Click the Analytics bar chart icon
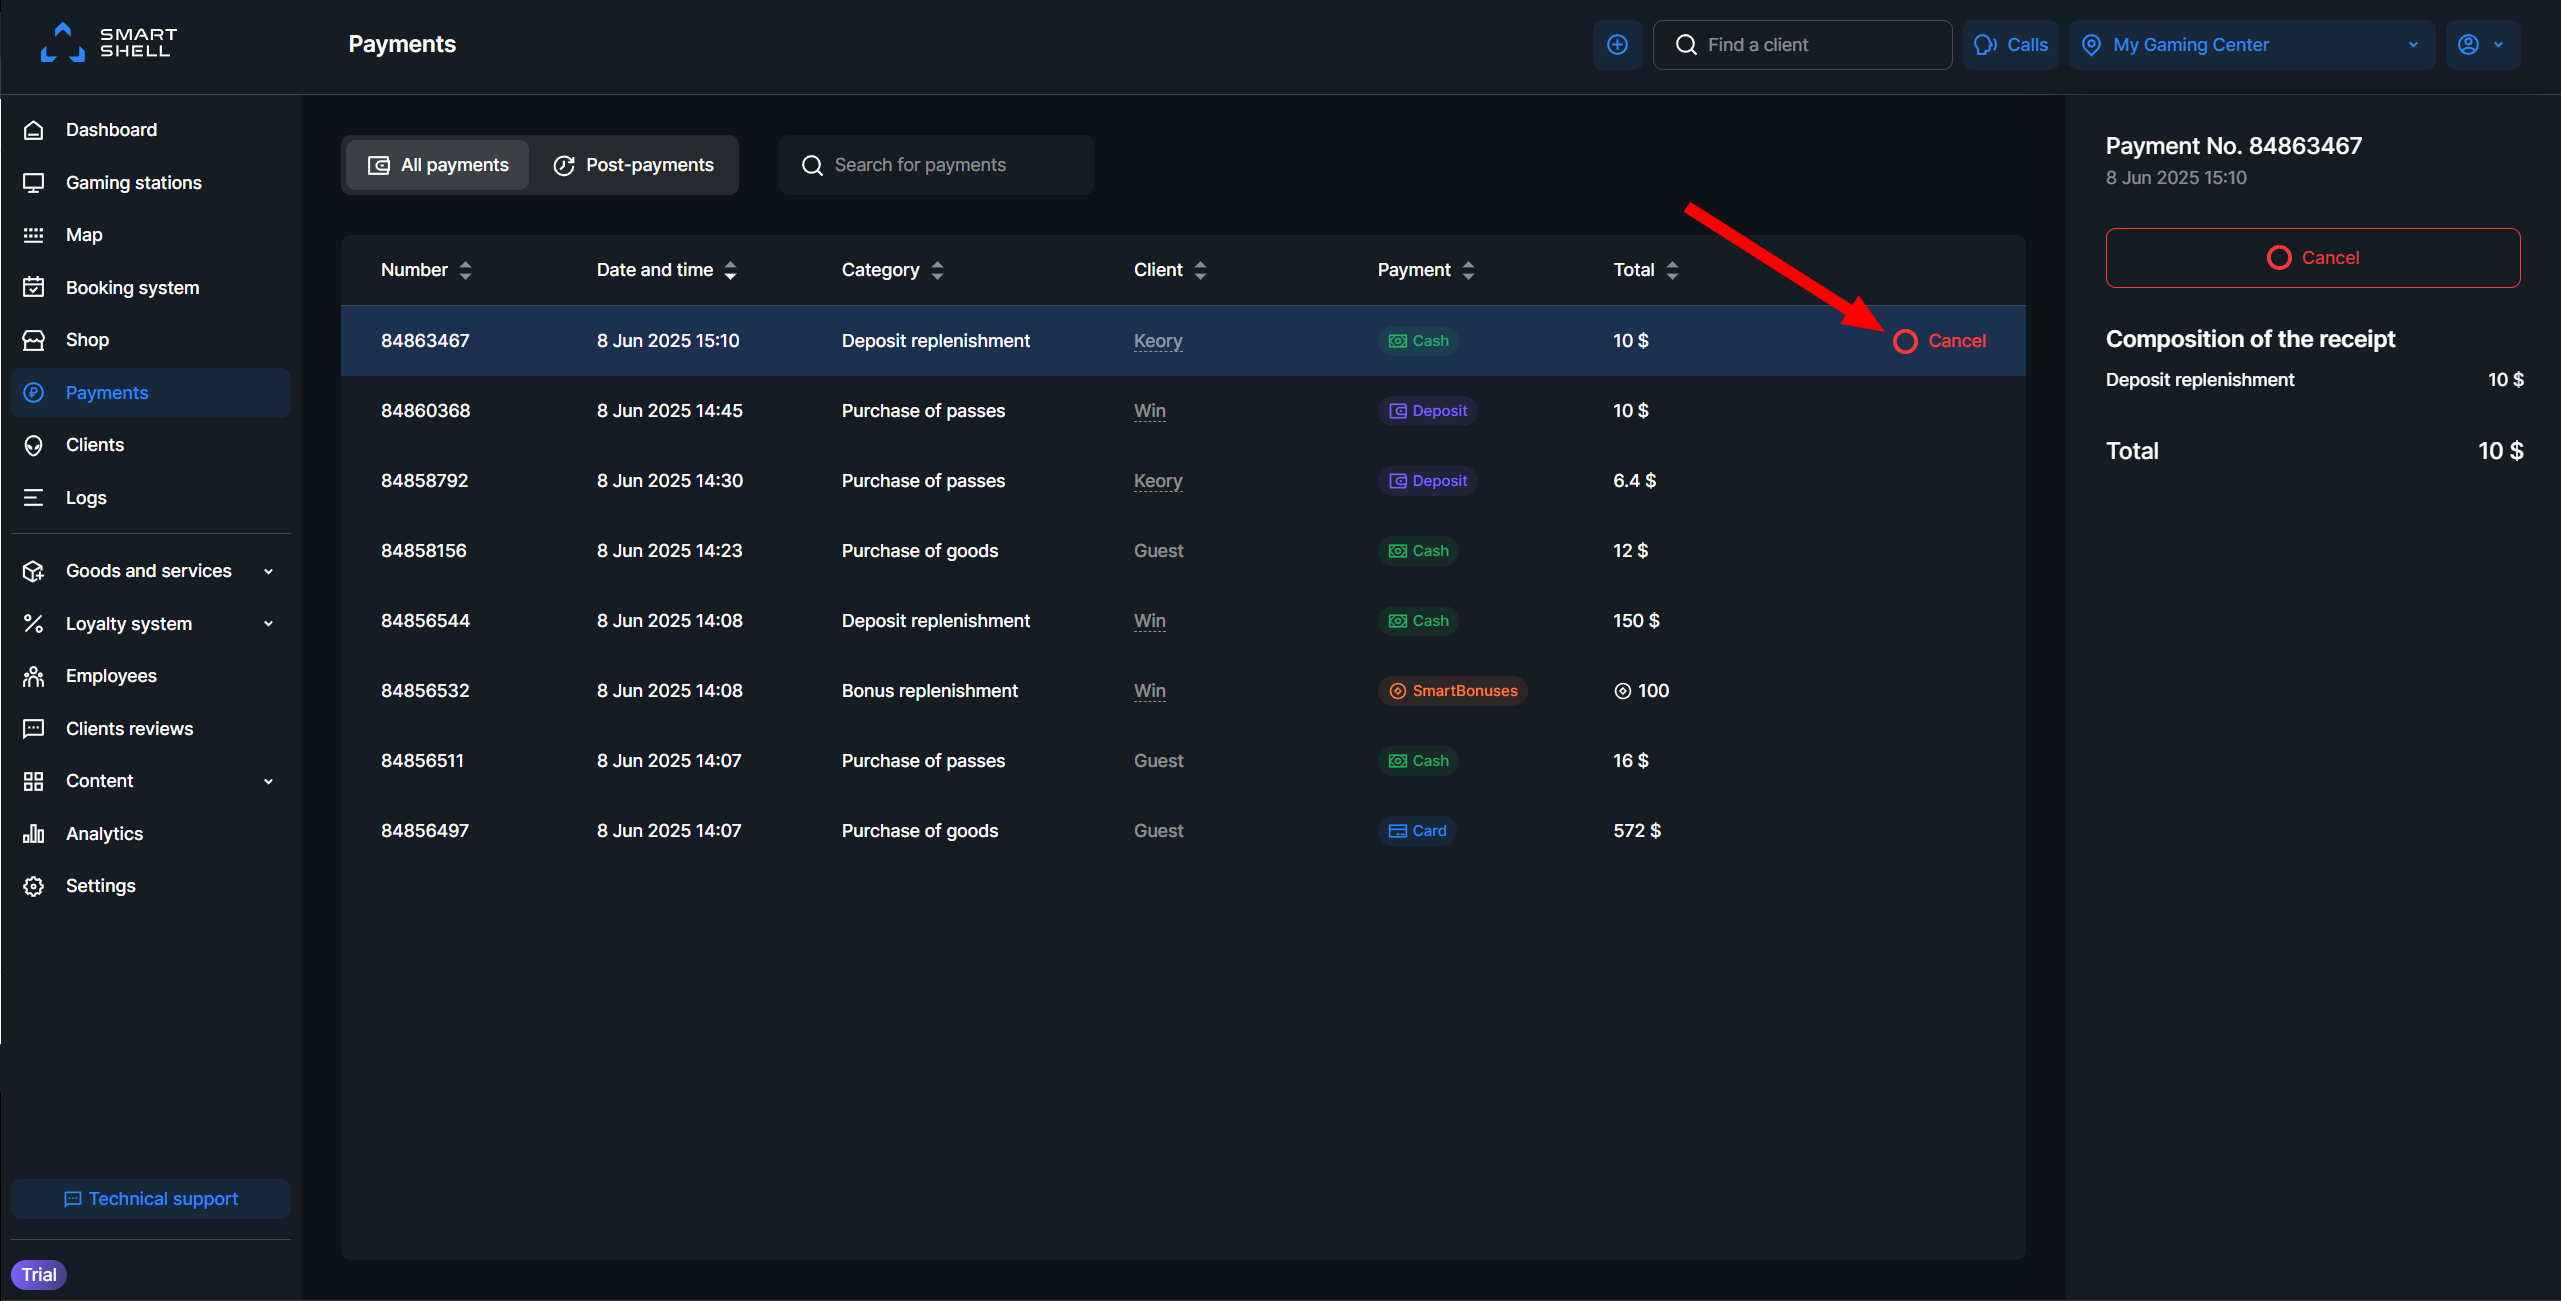 tap(34, 834)
